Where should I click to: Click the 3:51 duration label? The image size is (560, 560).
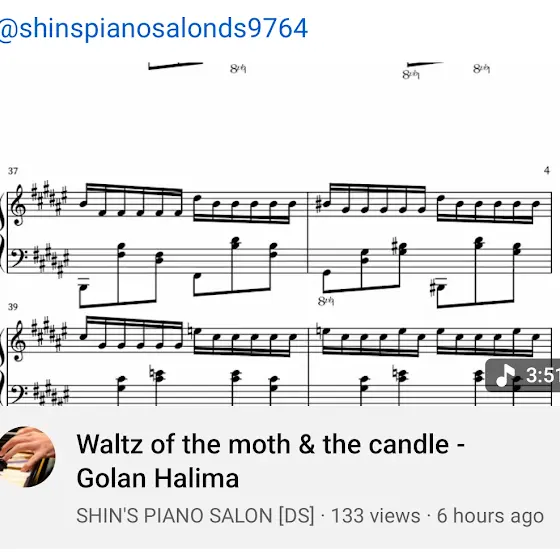(542, 375)
